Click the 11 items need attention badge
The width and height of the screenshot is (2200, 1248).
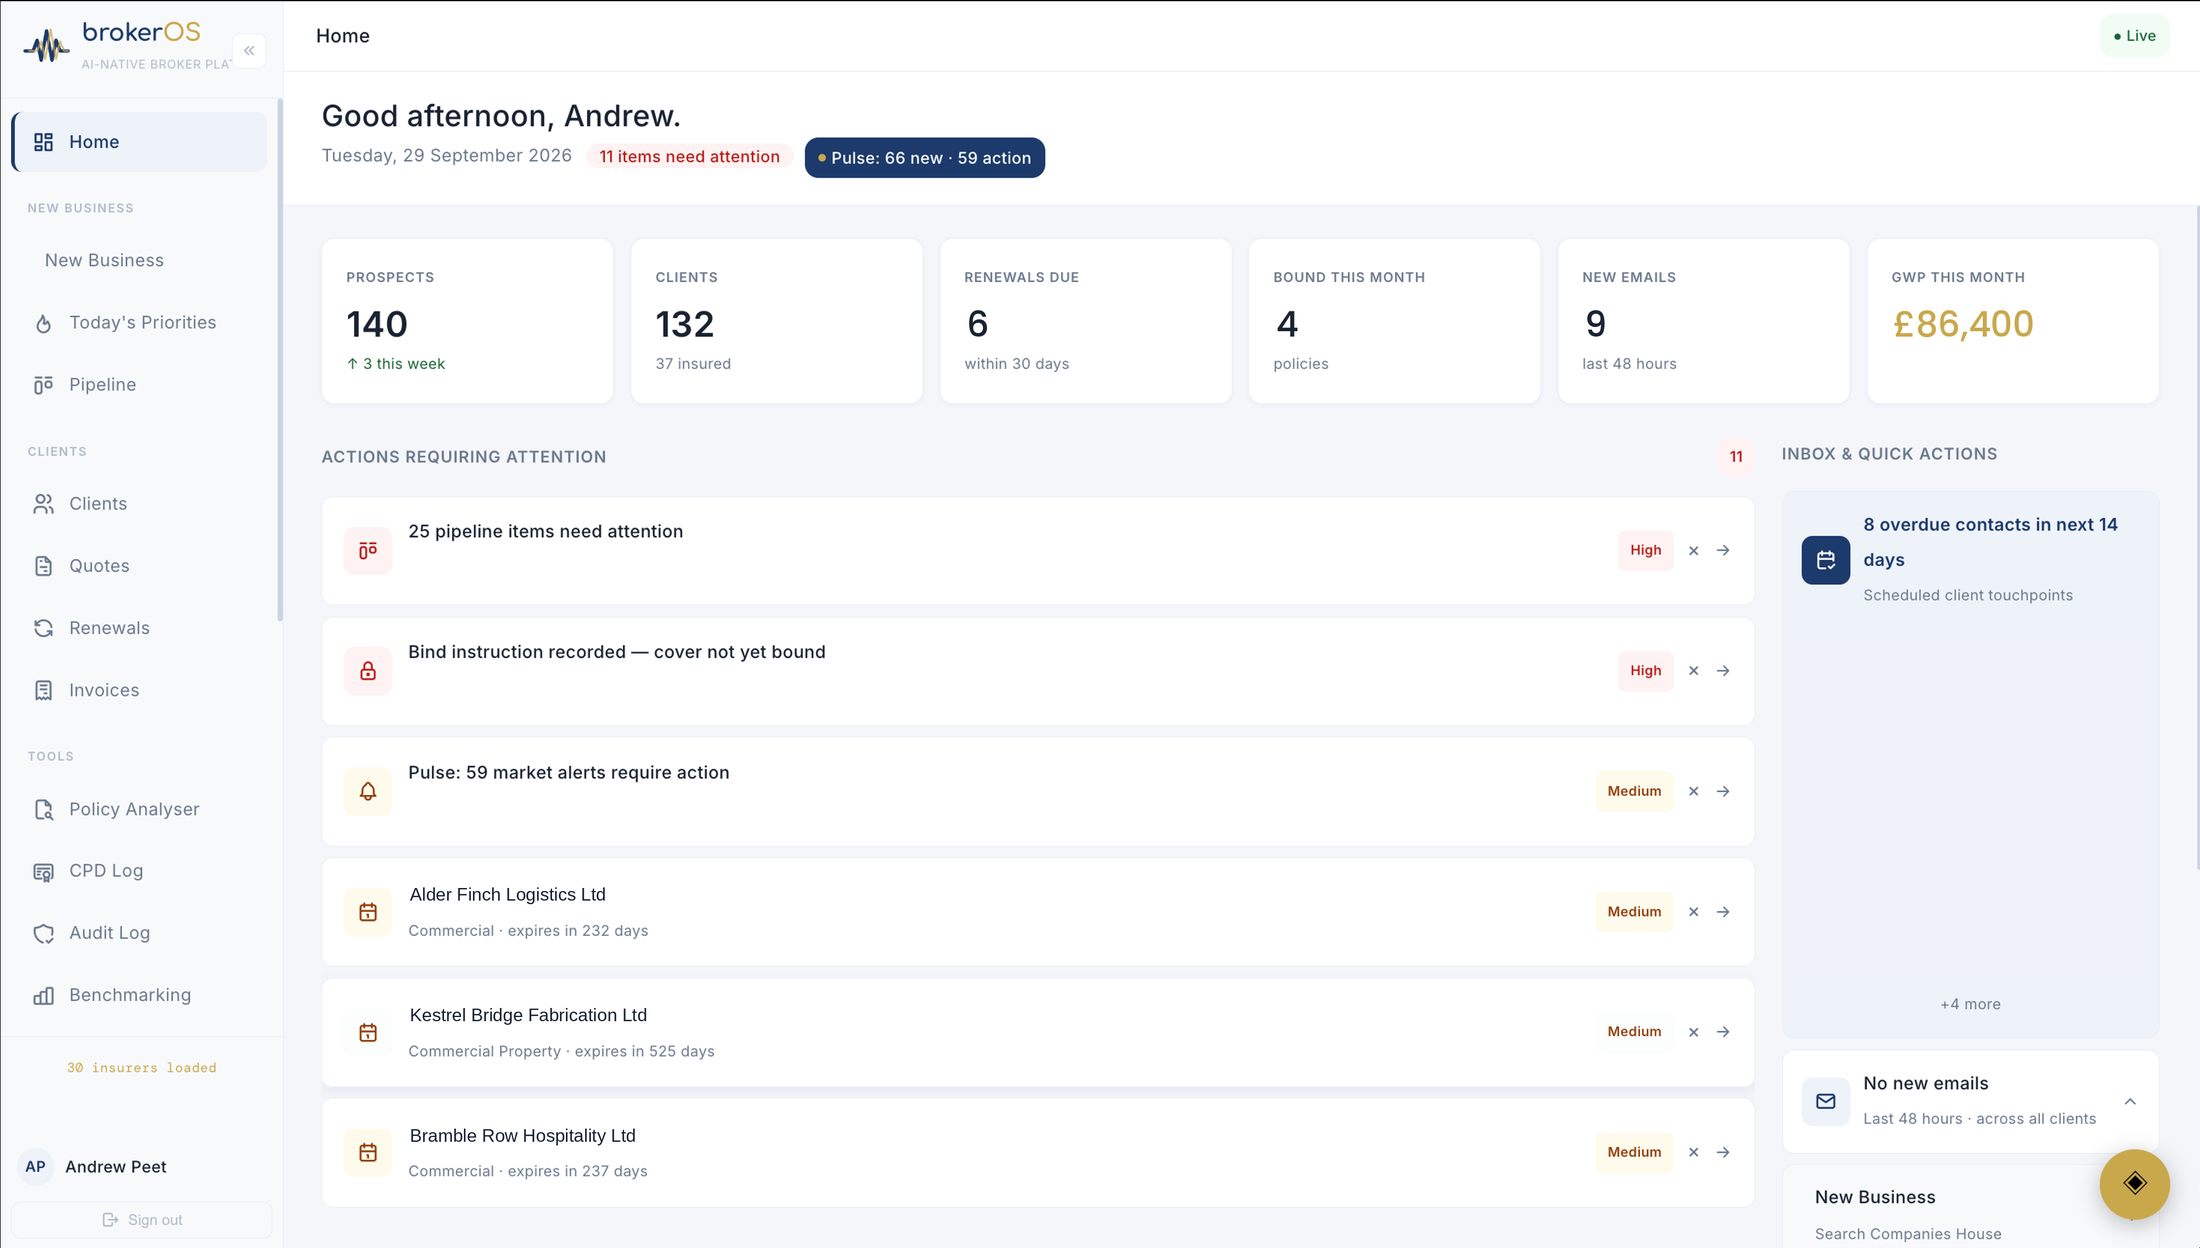689,157
